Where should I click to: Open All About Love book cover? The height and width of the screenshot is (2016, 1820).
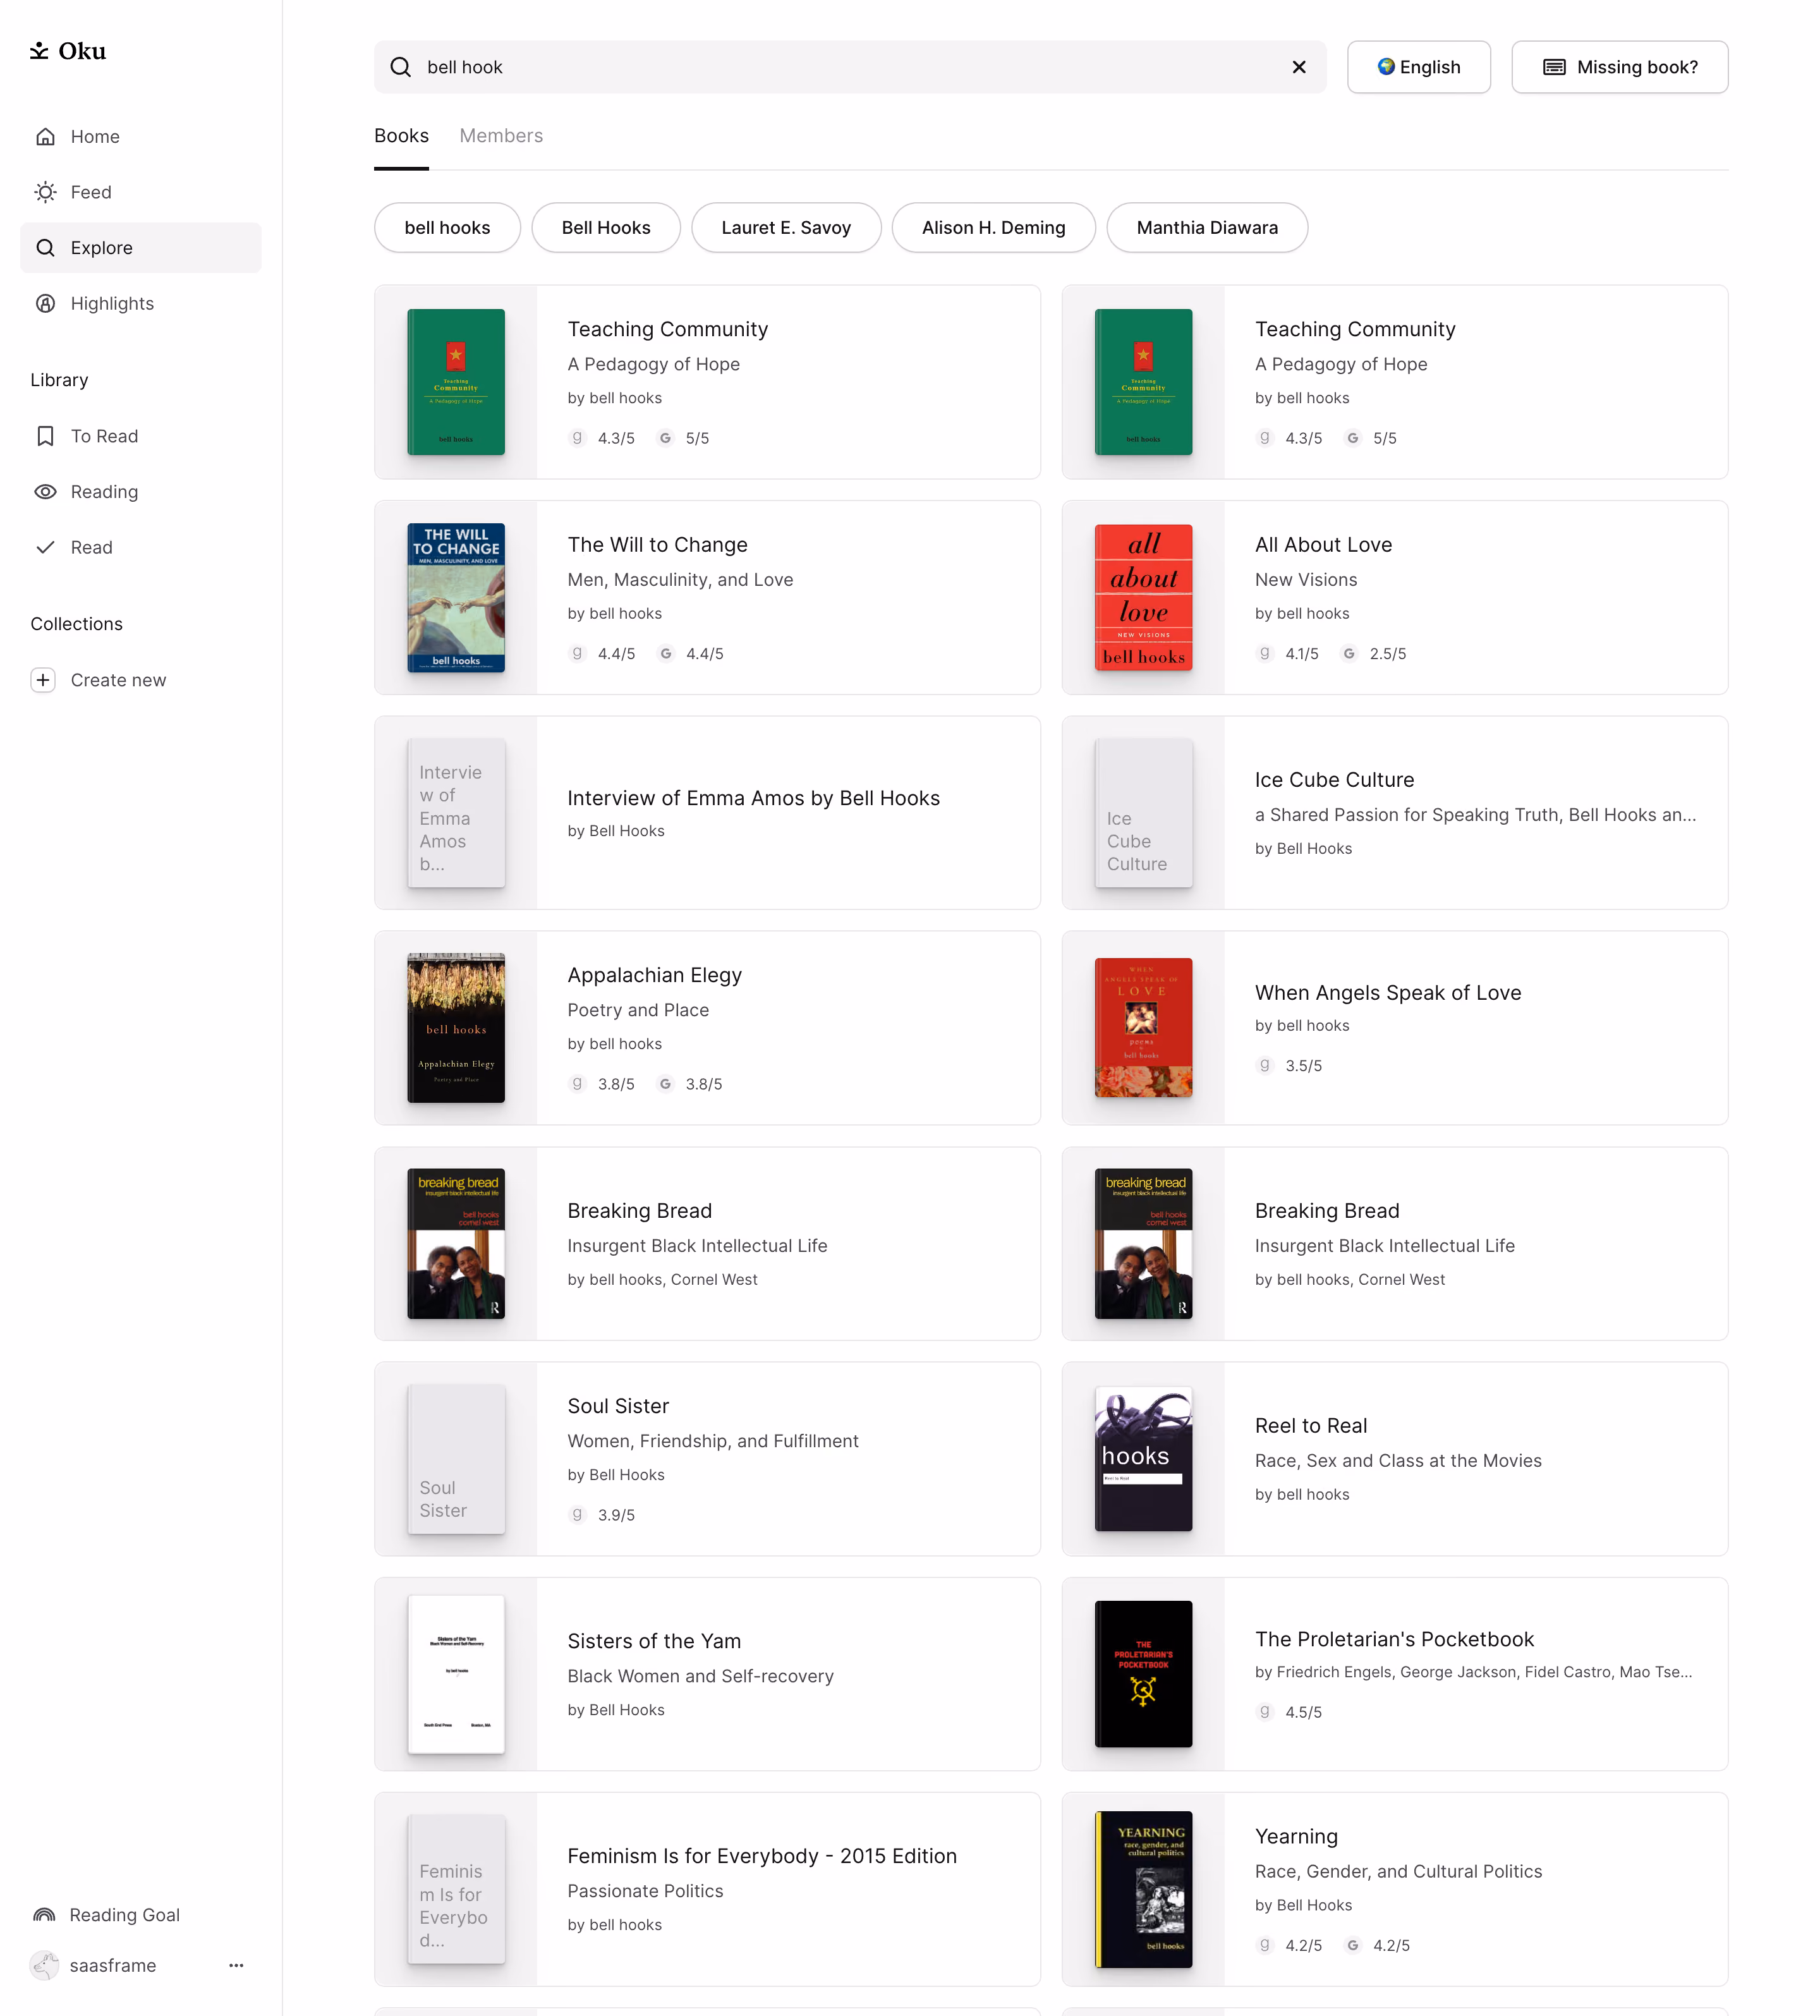coord(1143,598)
